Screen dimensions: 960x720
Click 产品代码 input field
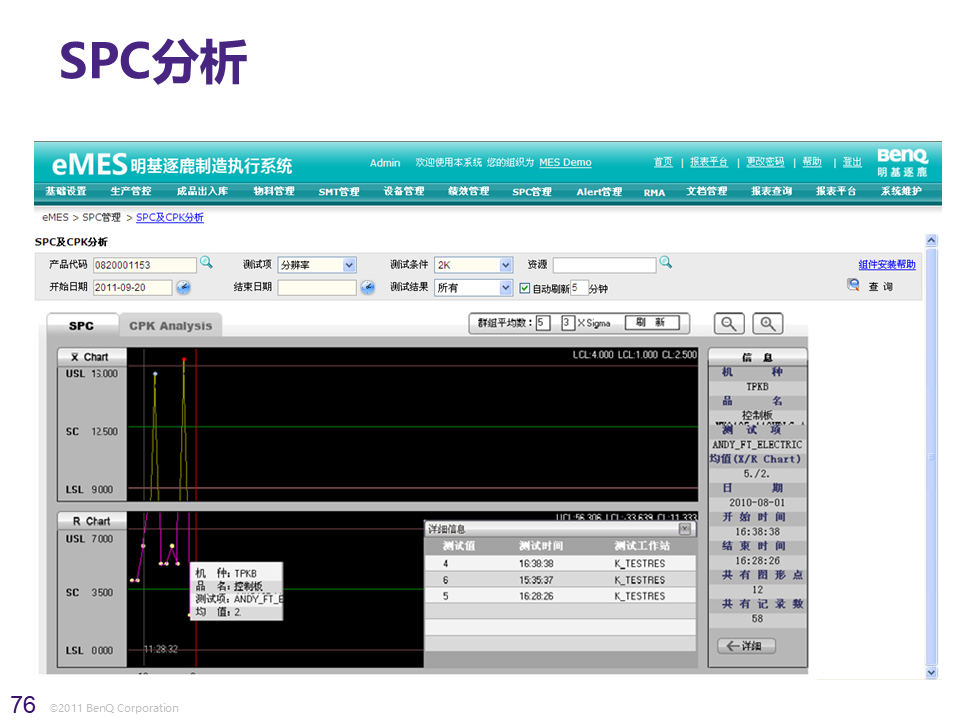coord(144,265)
